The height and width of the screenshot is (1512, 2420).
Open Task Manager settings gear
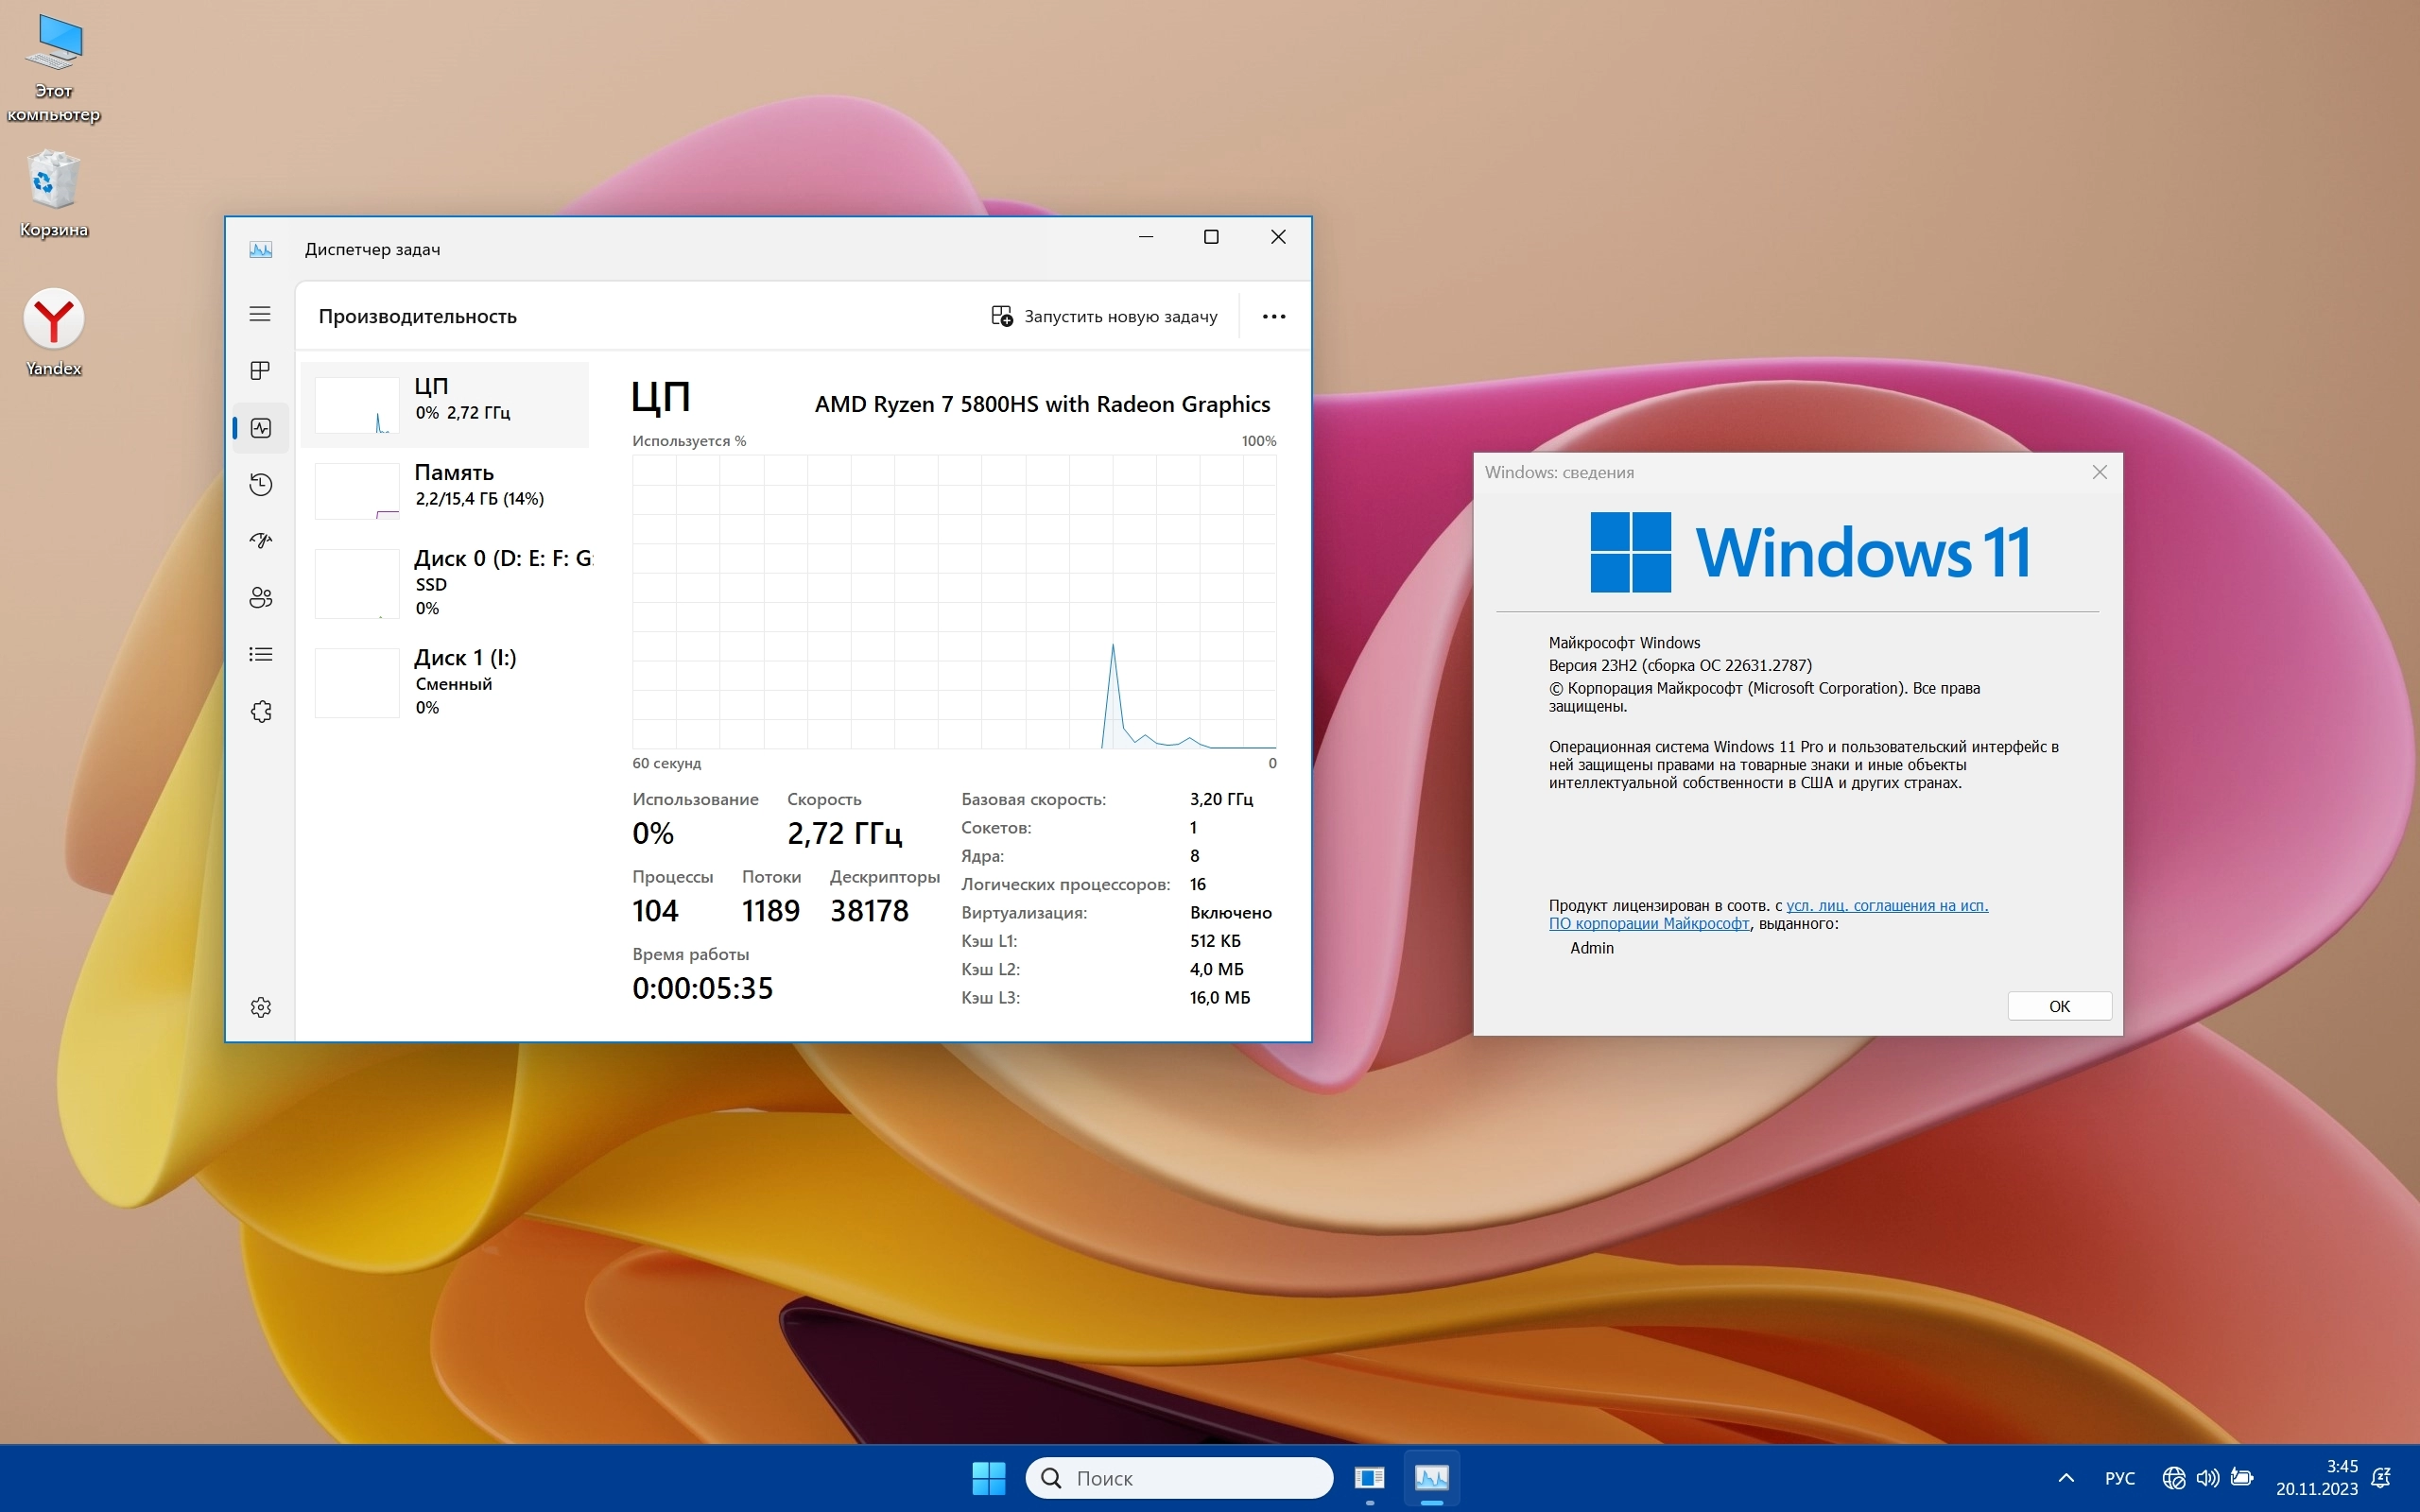point(260,1007)
